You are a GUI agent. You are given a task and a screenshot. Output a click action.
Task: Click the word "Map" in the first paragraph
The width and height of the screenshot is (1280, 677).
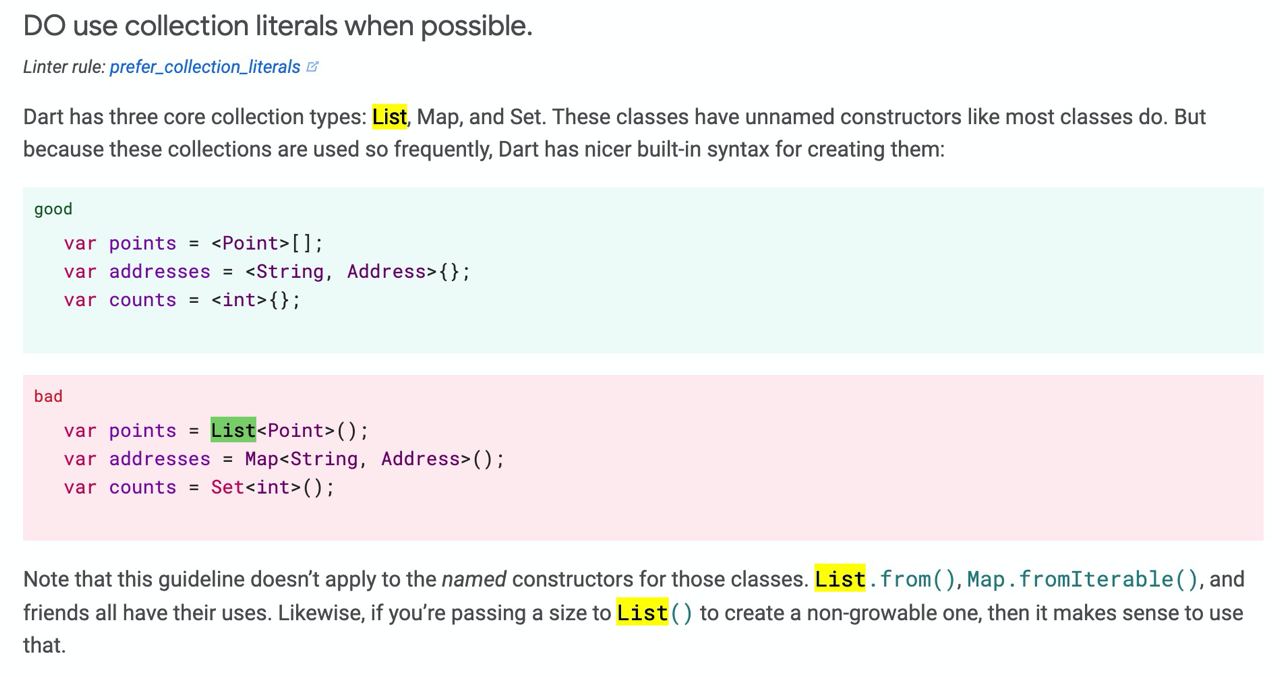tap(438, 117)
